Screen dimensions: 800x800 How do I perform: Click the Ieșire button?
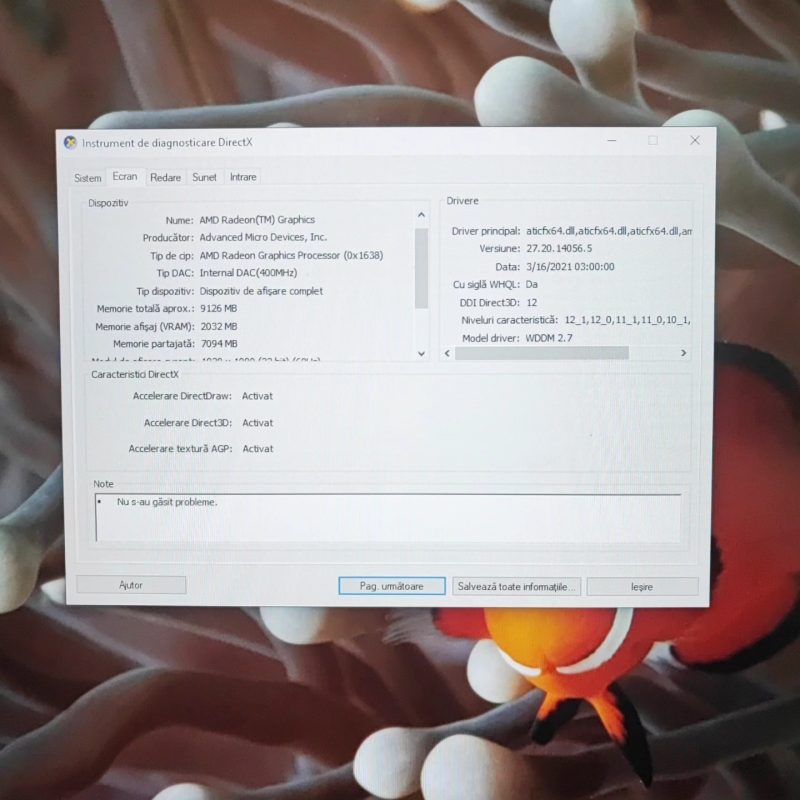point(642,587)
